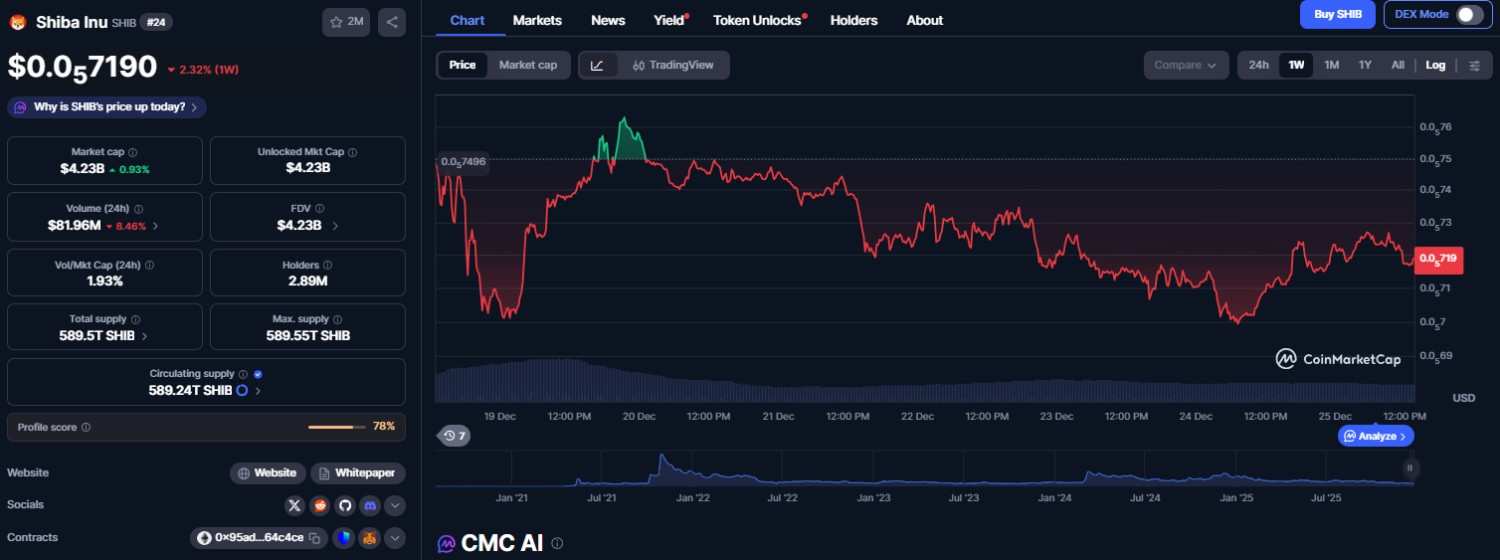Add SHIB to watchlist star button
Image resolution: width=1500 pixels, height=560 pixels.
point(346,21)
